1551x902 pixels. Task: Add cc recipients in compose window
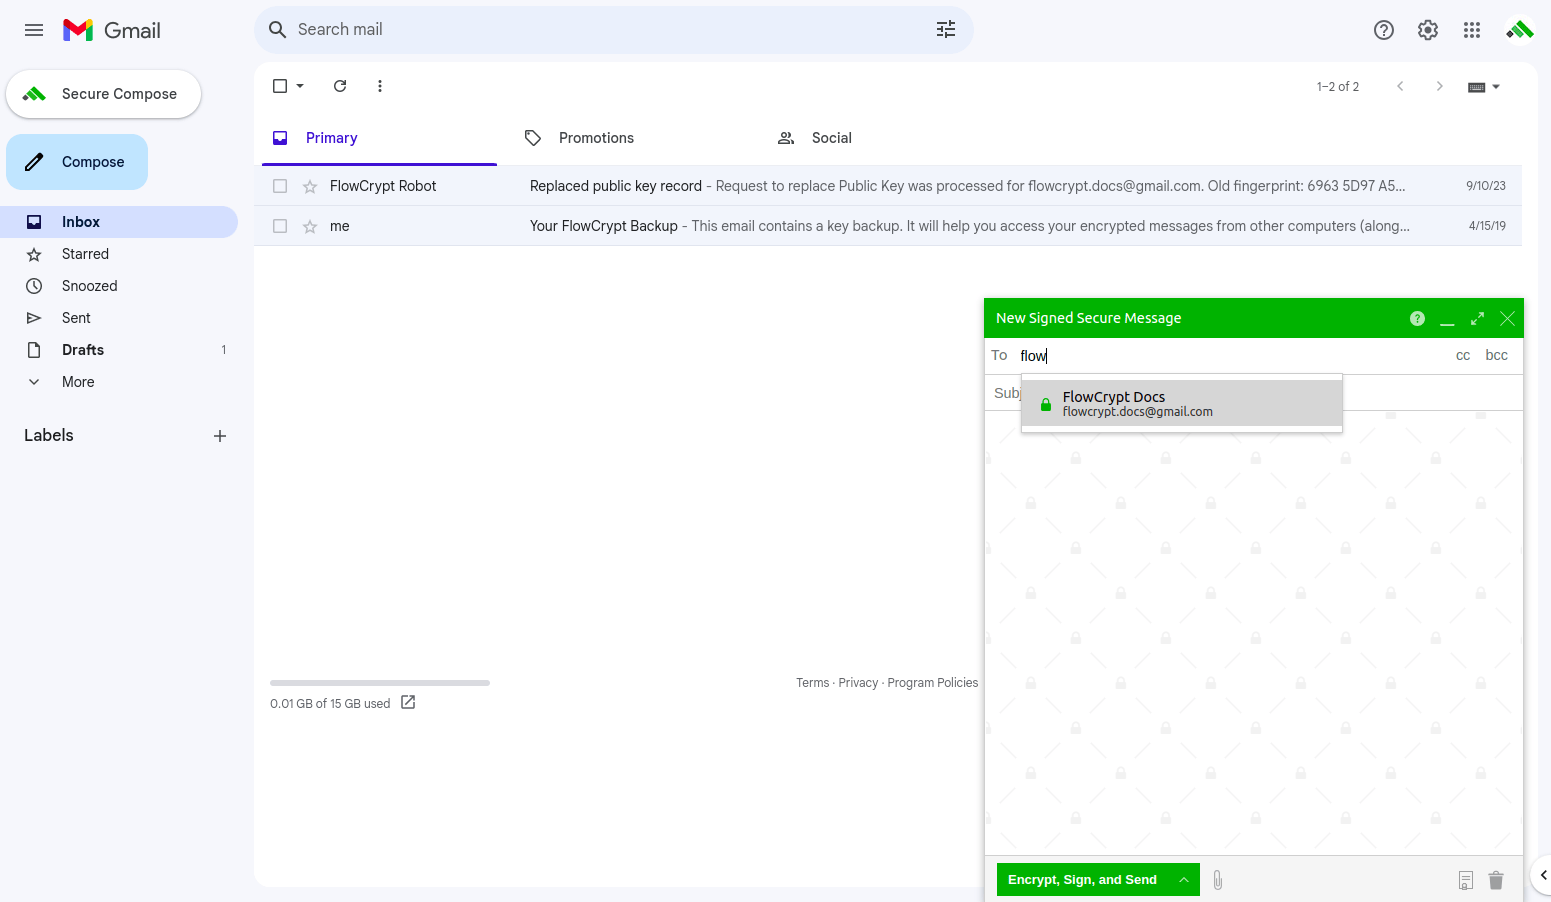click(1463, 356)
